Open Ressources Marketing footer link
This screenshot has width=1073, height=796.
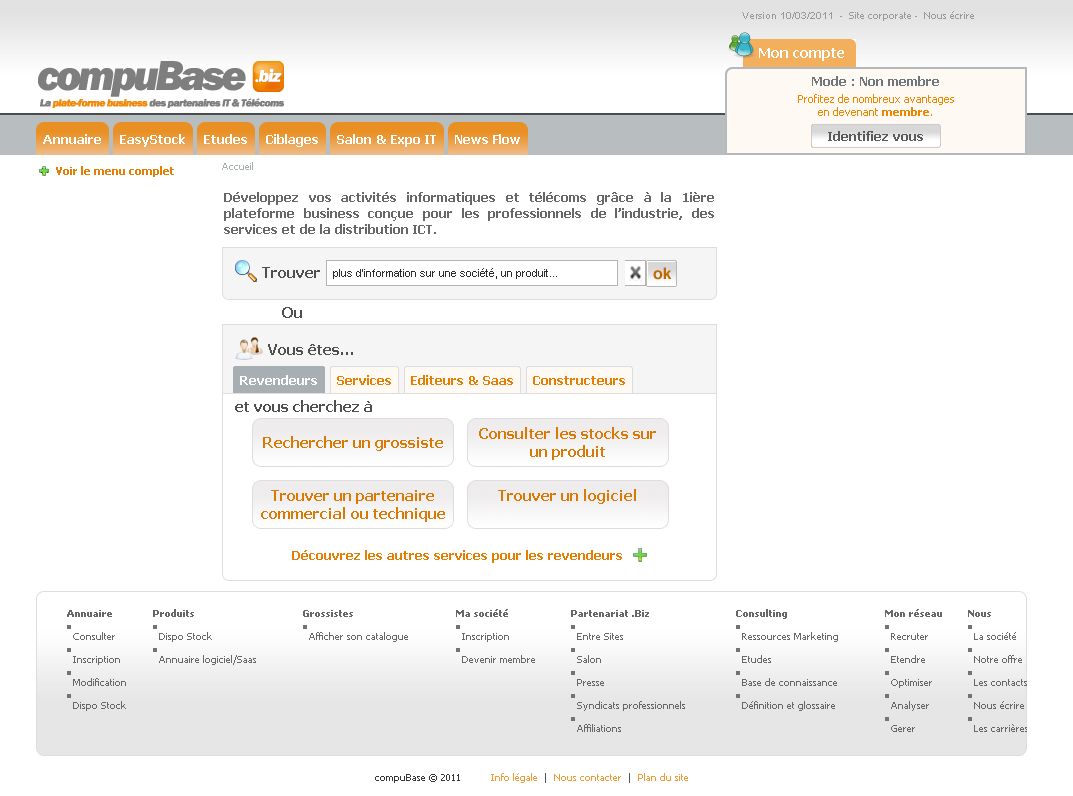(789, 637)
